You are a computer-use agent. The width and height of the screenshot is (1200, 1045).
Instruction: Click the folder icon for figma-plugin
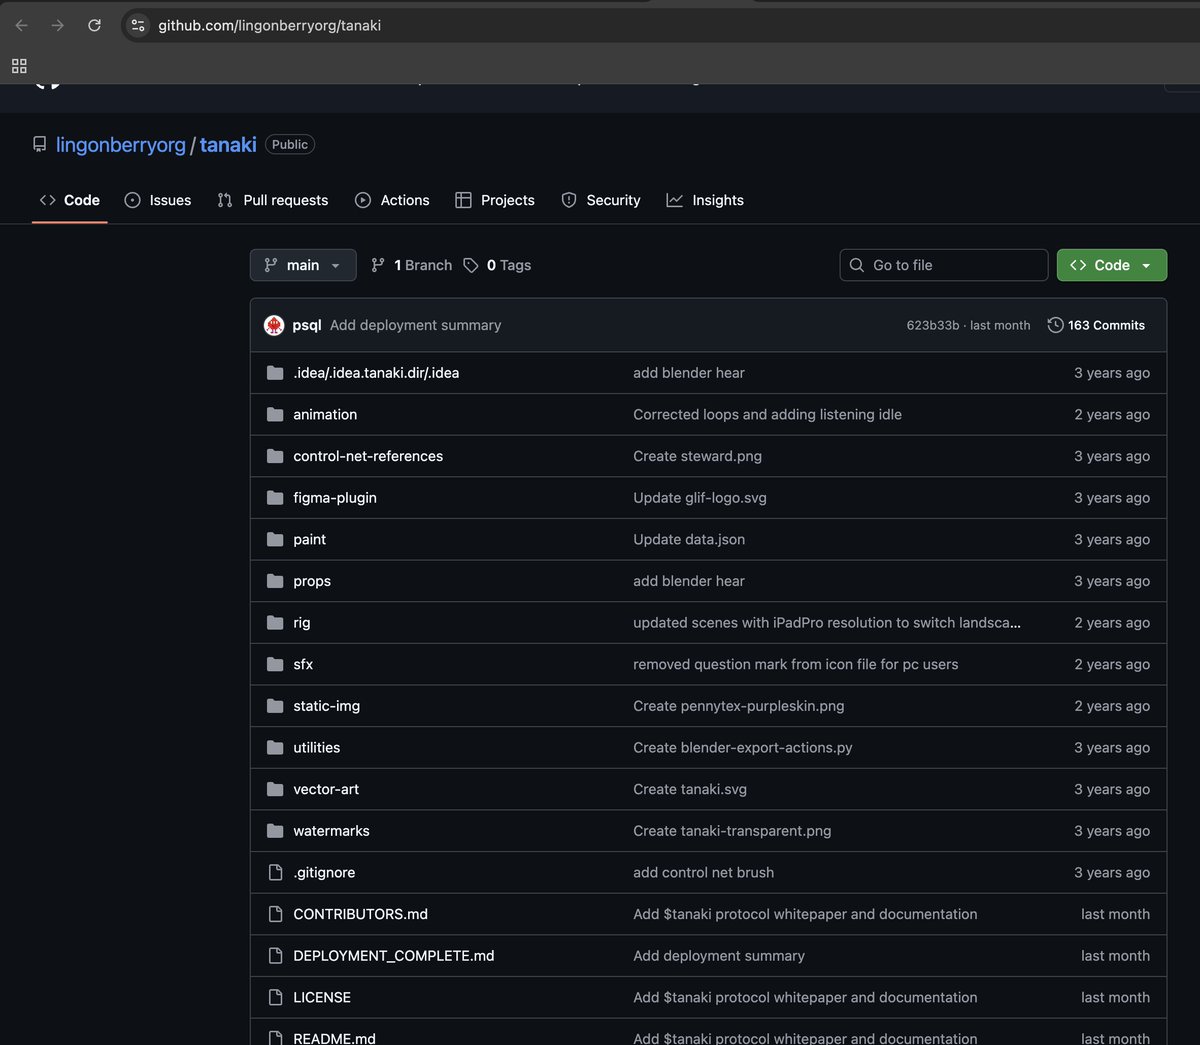coord(275,497)
